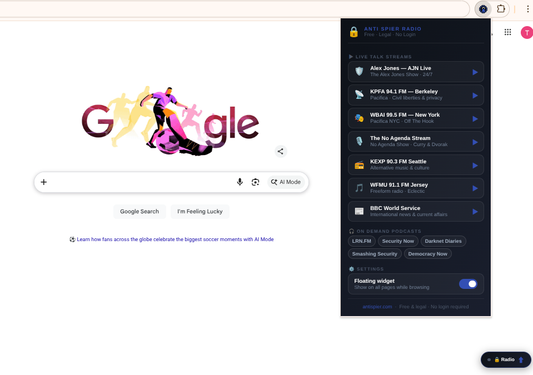The image size is (533, 375).
Task: Click 'International news & current affairs' subtitle
Action: 409,215
